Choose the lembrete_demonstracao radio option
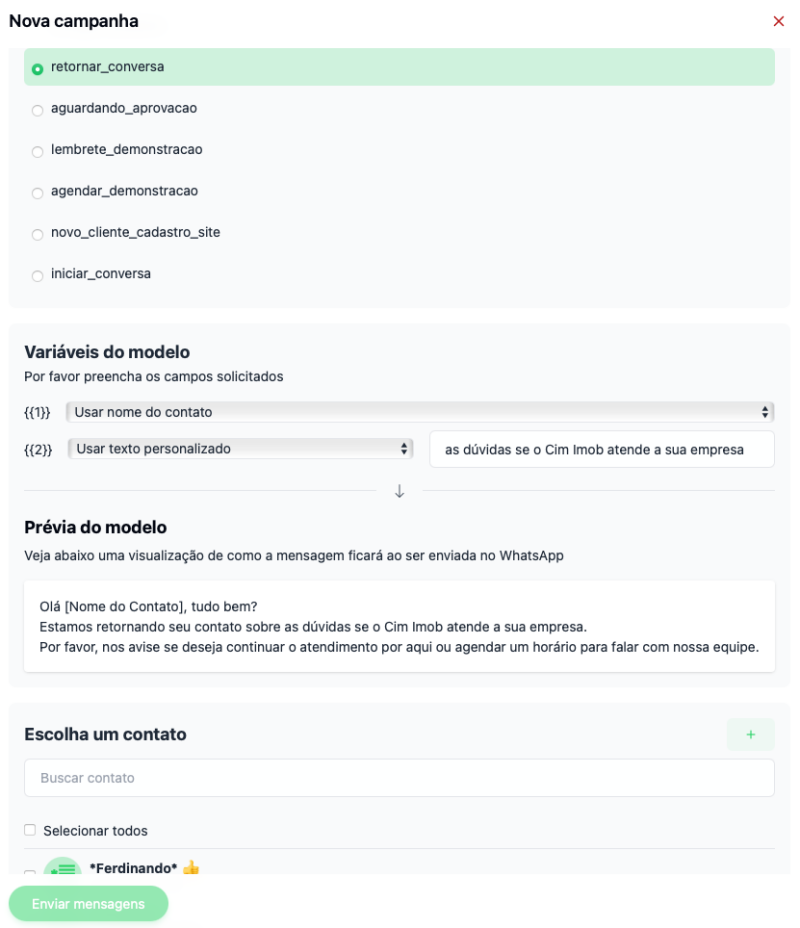The width and height of the screenshot is (800, 928). 38,152
